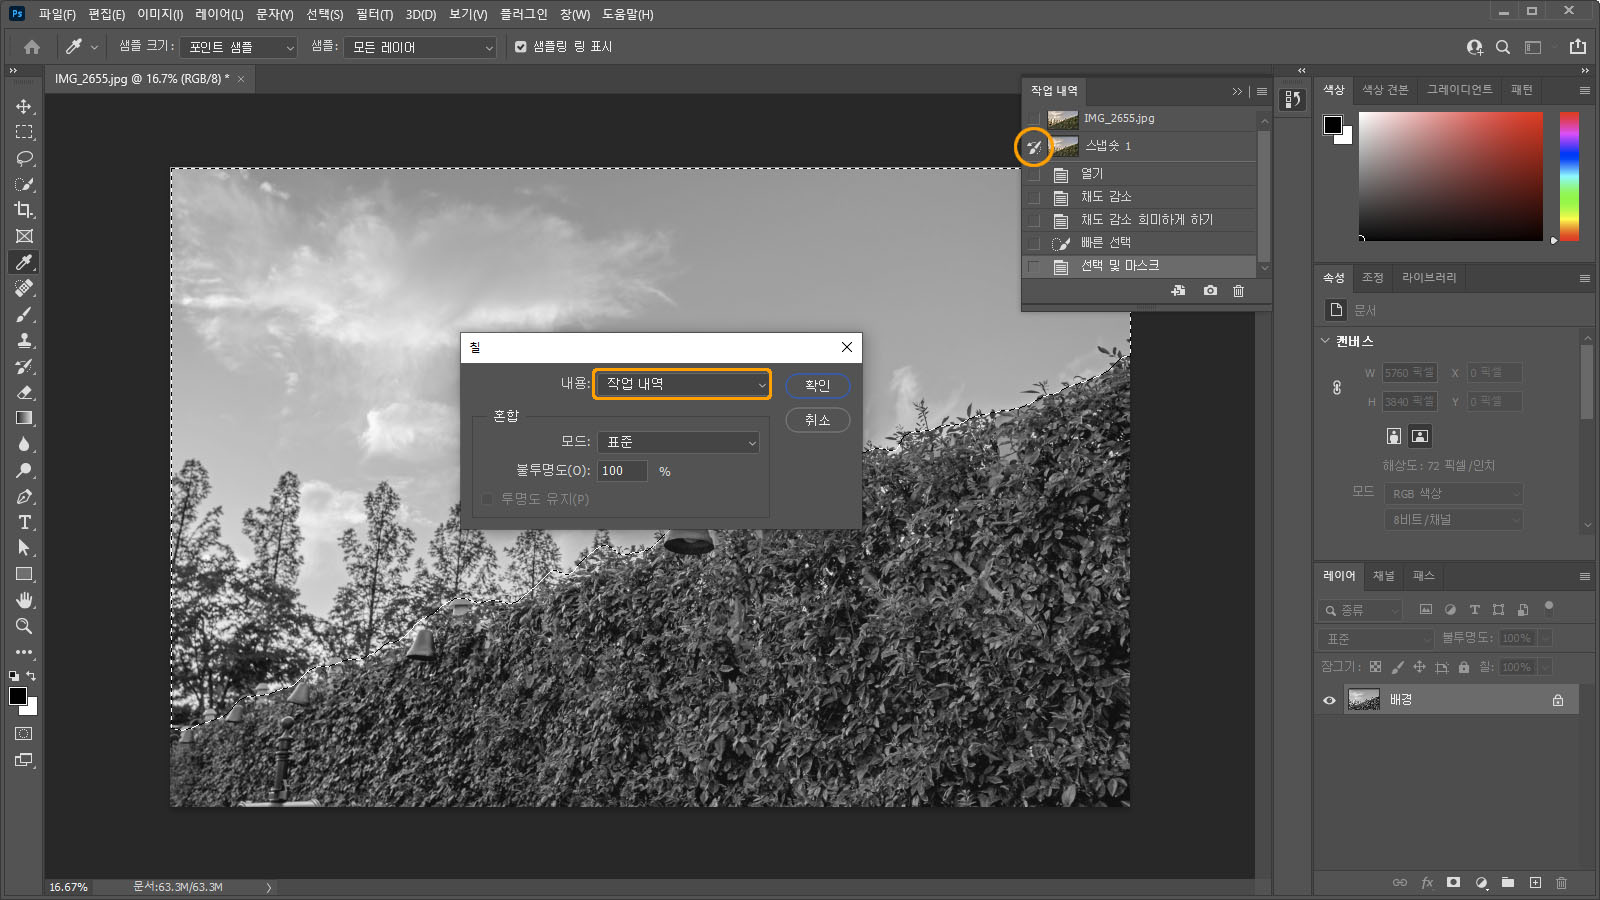This screenshot has height=900, width=1600.
Task: Select the Path Selection tool
Action: [x=24, y=548]
